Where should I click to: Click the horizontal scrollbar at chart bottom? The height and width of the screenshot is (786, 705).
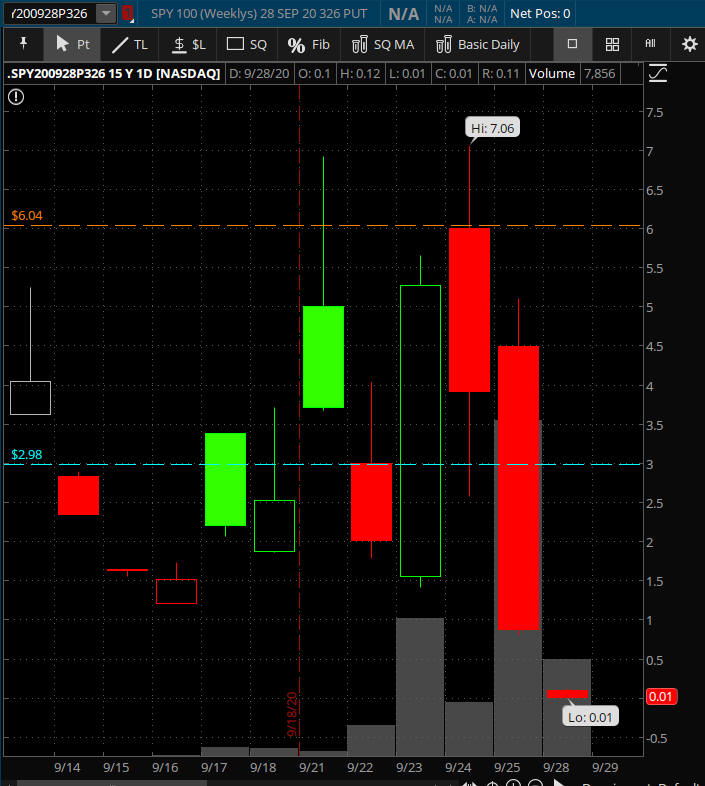point(112,782)
